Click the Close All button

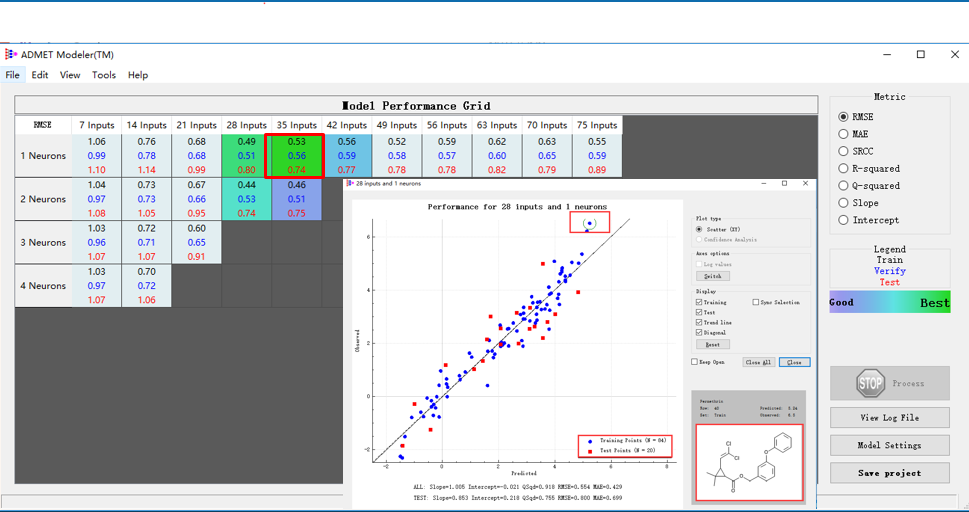click(758, 362)
